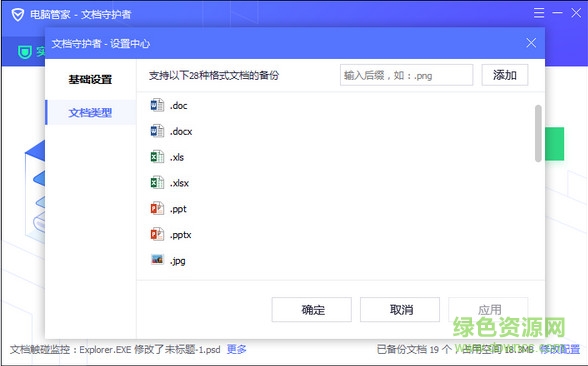The width and height of the screenshot is (588, 366).
Task: Click the green button in the main window
Action: click(x=554, y=144)
